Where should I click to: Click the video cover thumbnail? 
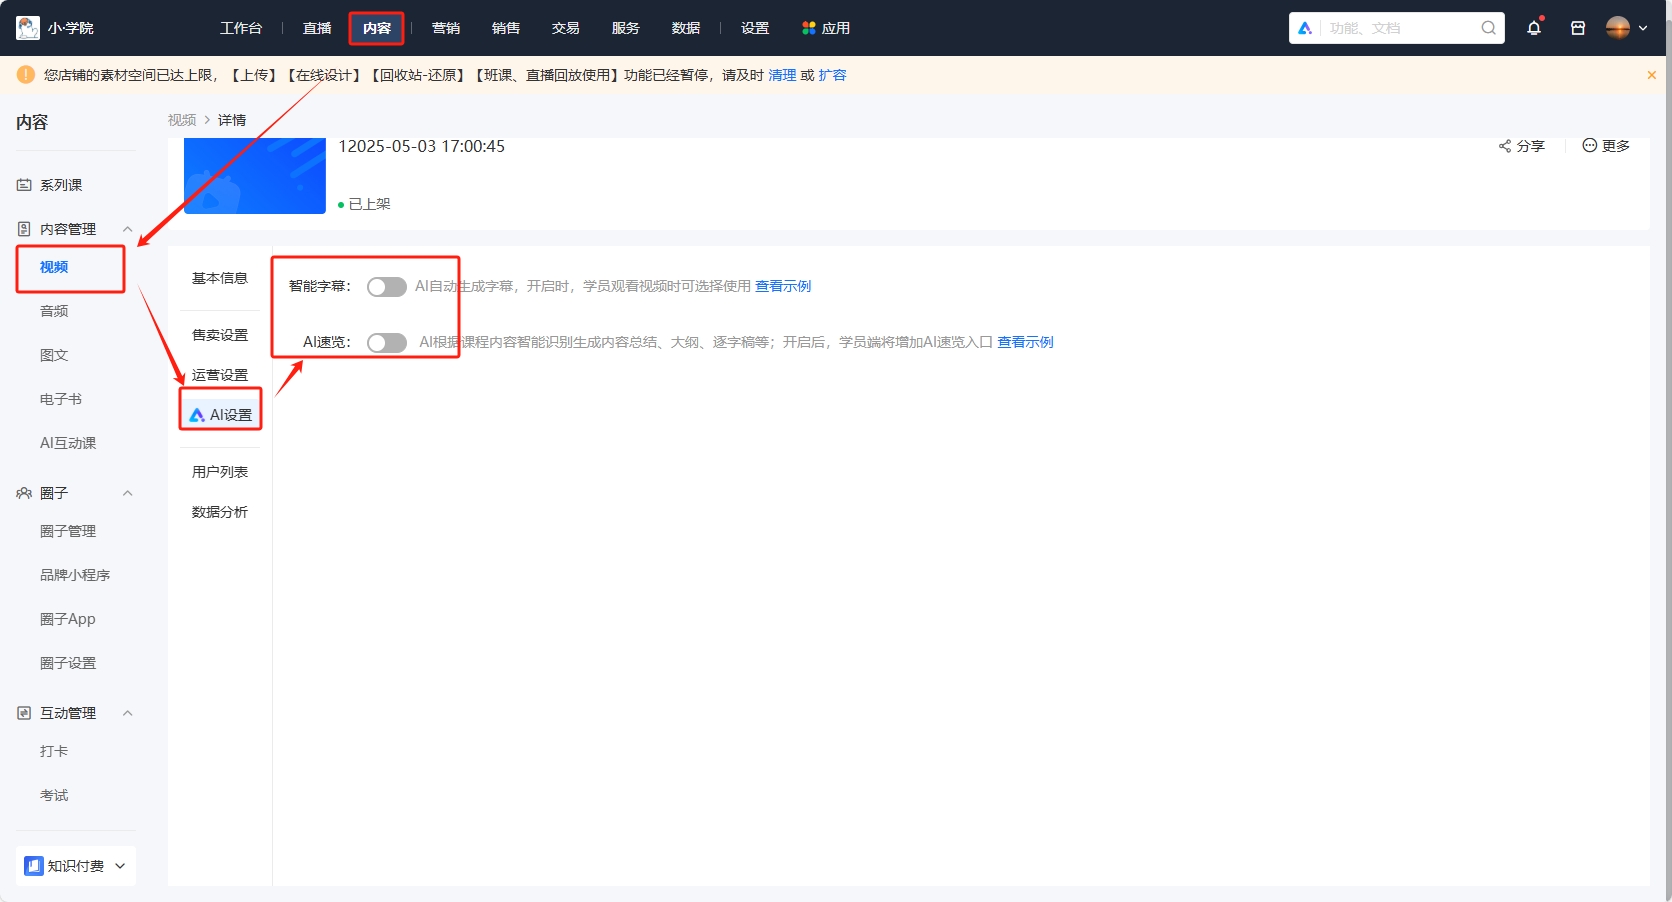coord(254,176)
